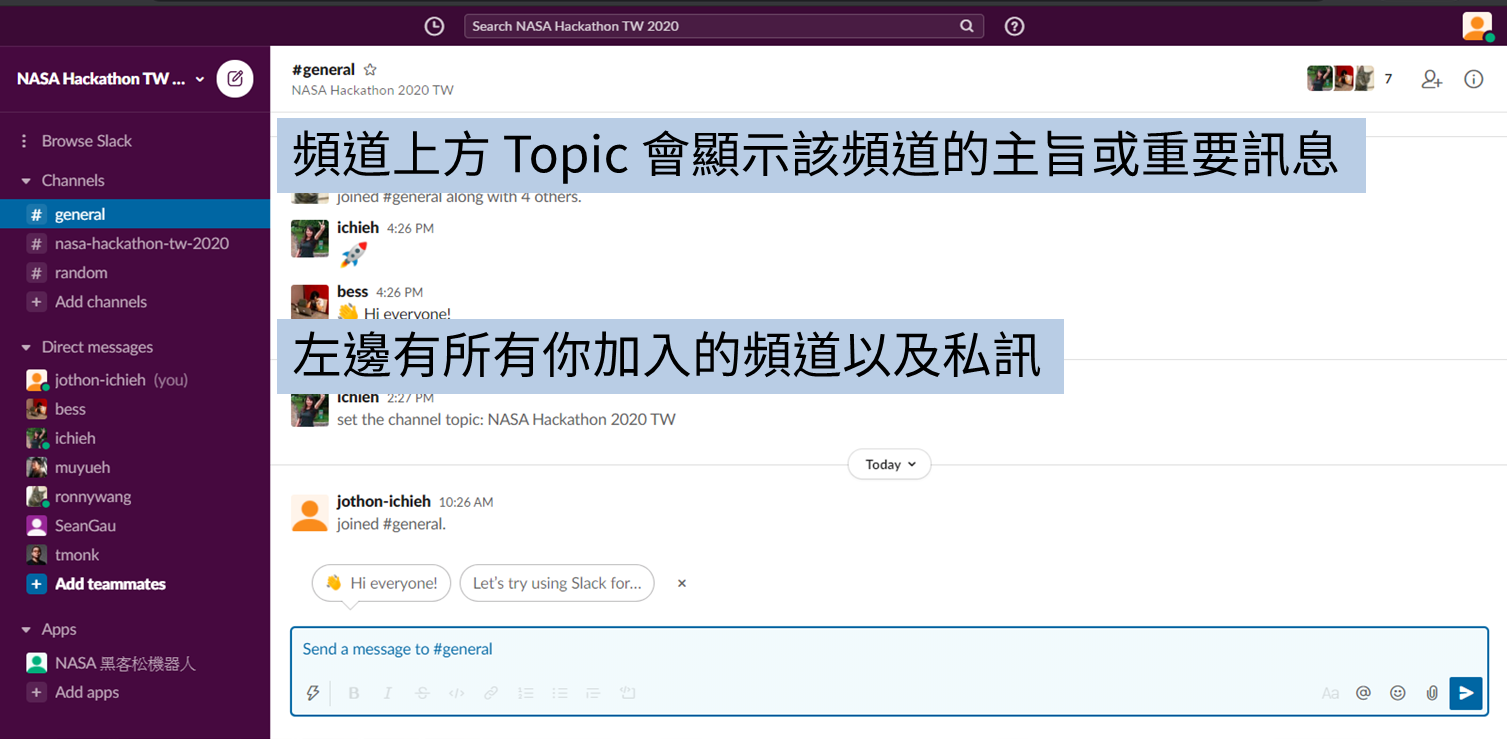The height and width of the screenshot is (739, 1507).
Task: Toggle italic formatting
Action: point(388,693)
